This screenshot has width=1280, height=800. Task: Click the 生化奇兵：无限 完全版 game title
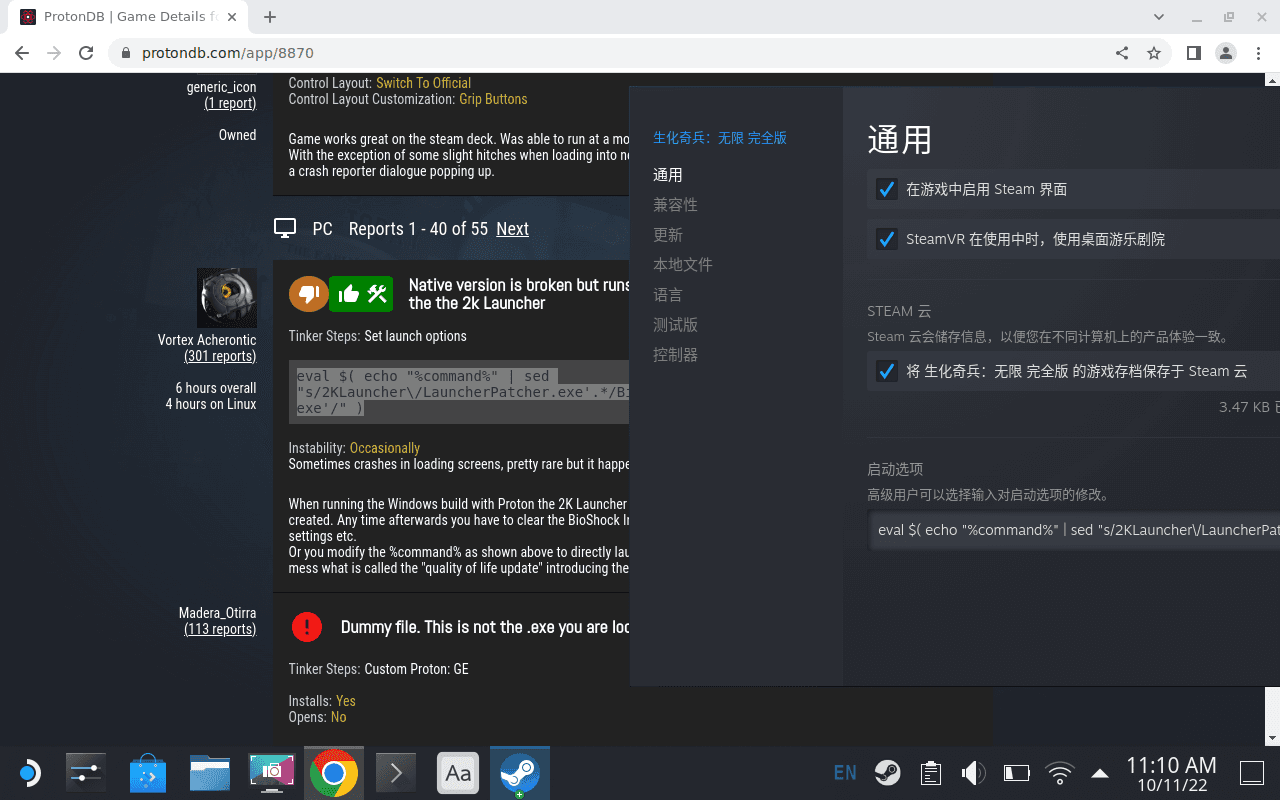(x=720, y=138)
